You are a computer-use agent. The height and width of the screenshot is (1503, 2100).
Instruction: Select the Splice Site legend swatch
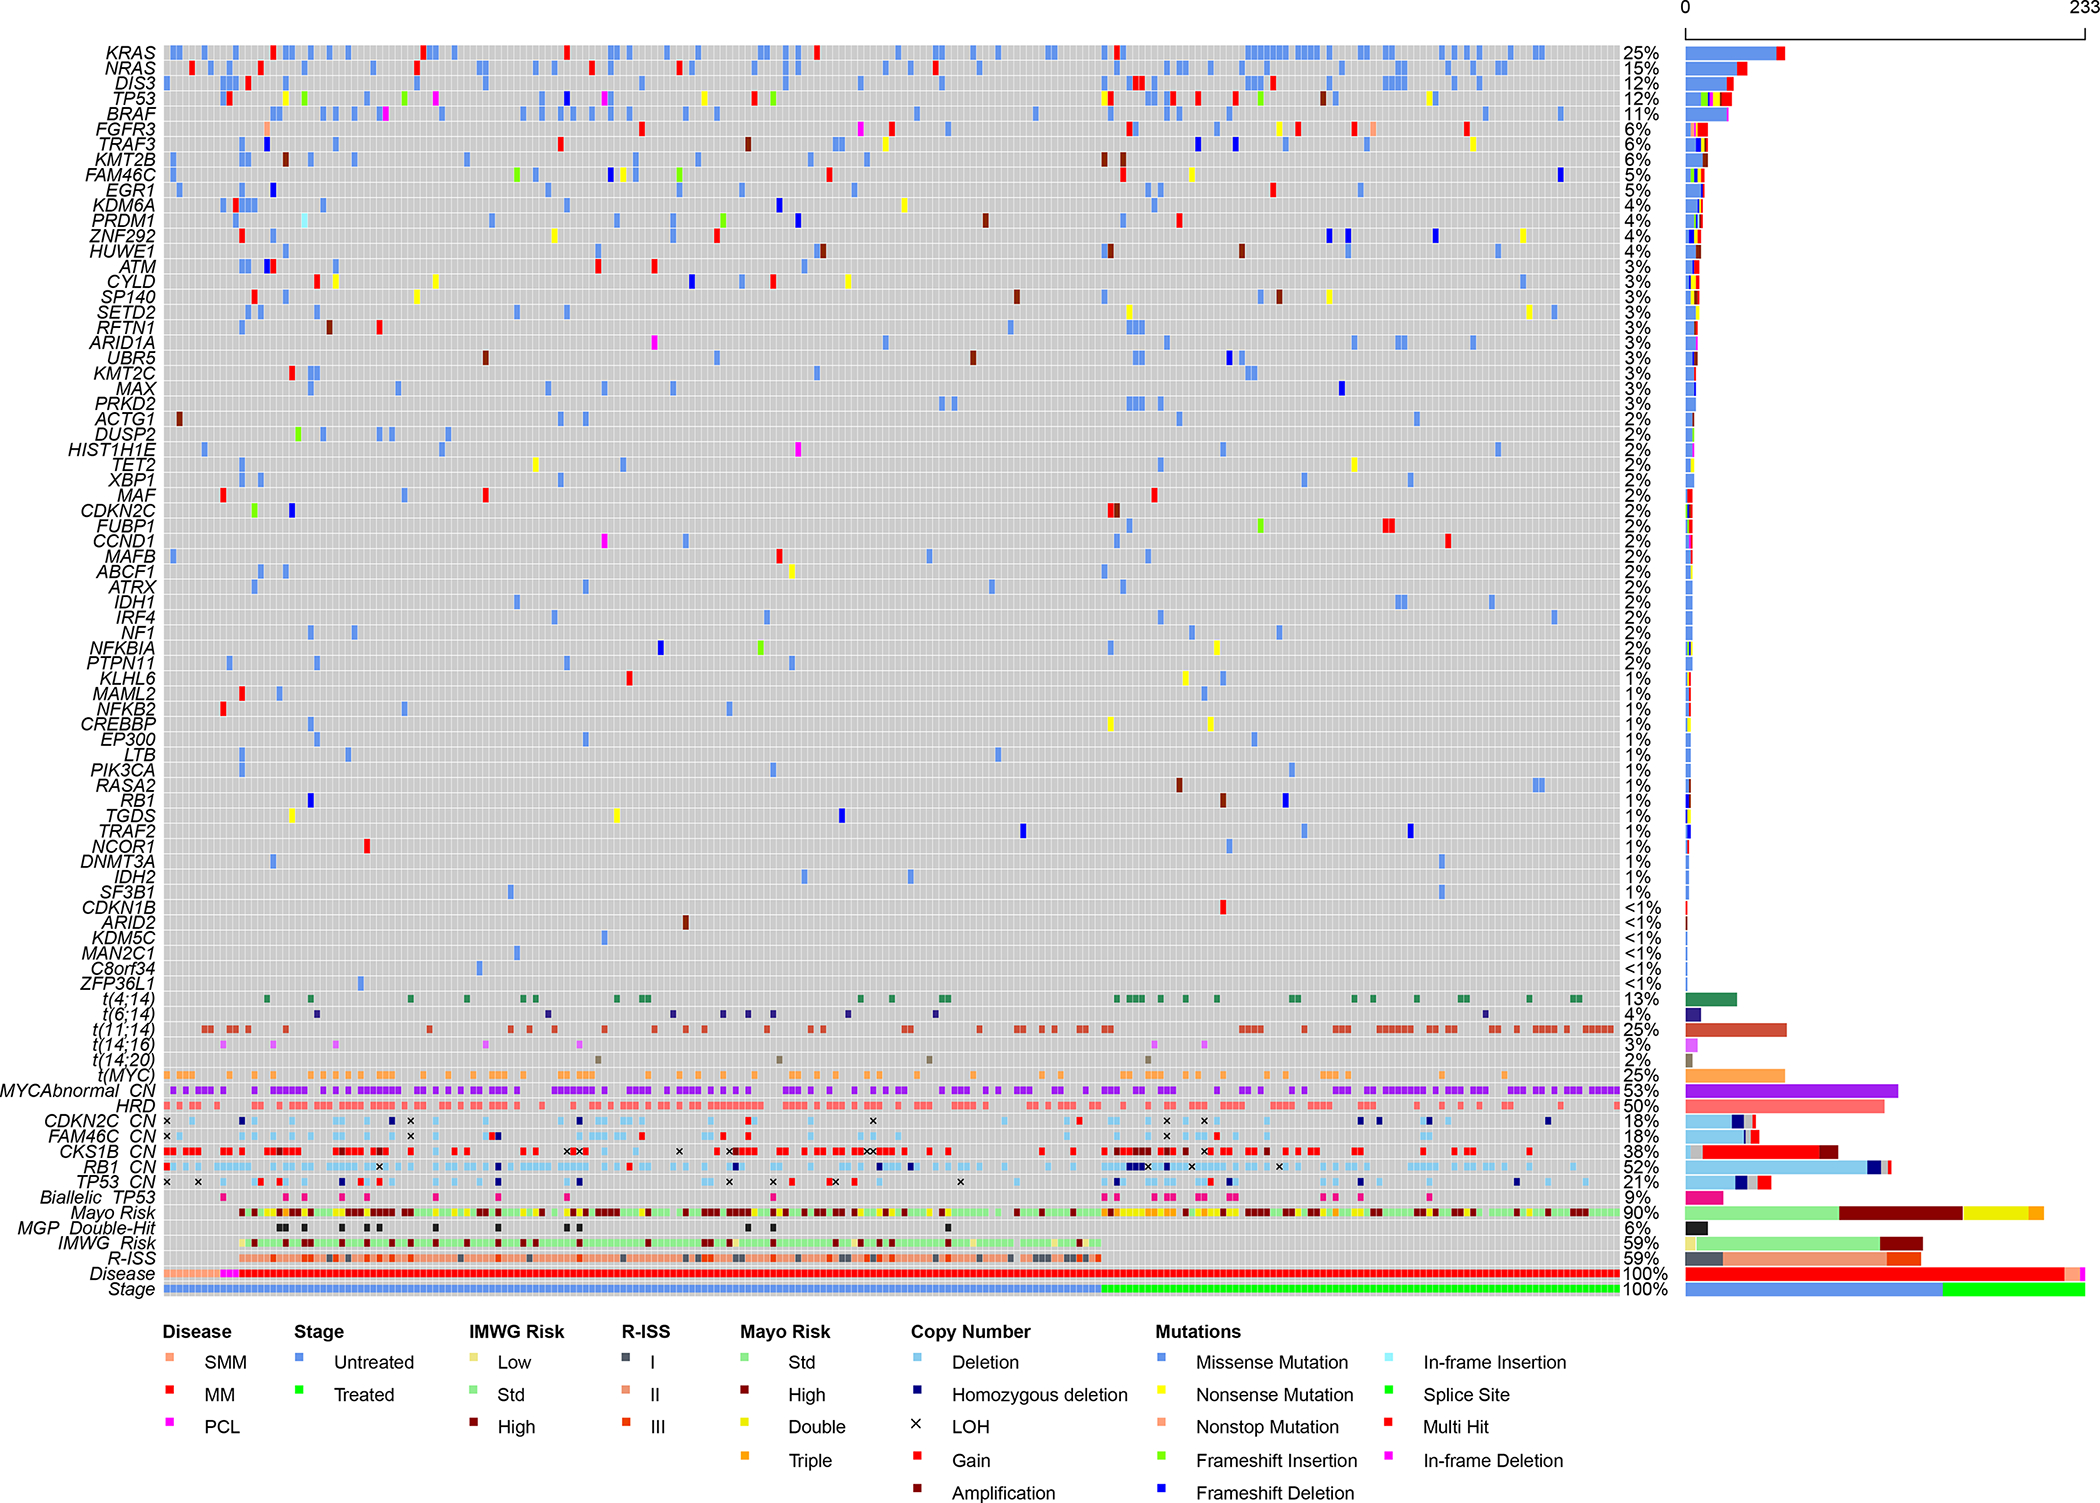[1389, 1390]
